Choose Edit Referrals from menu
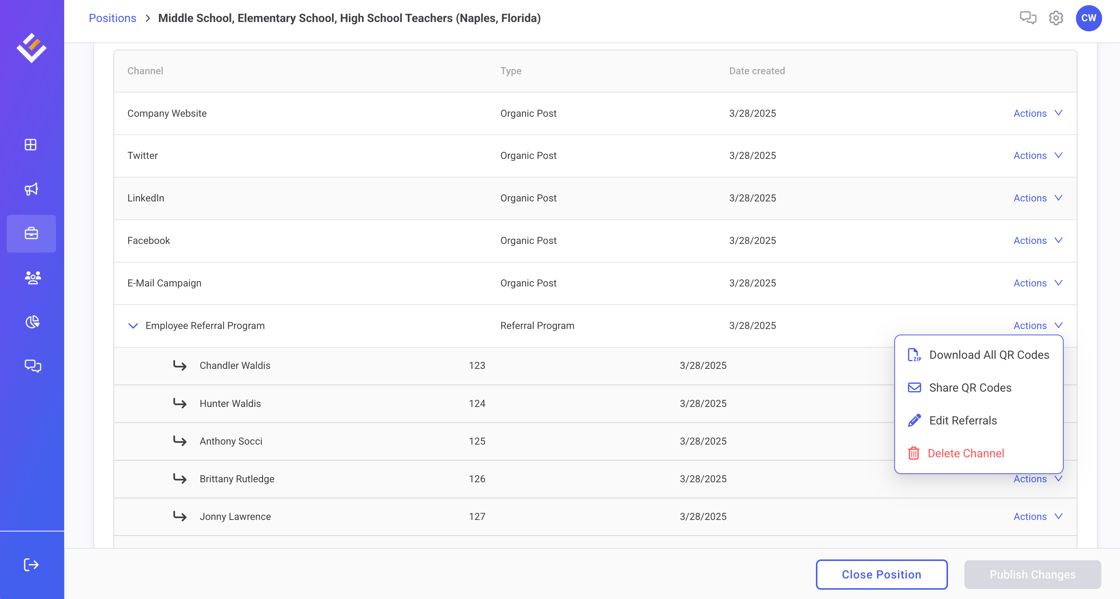 [962, 421]
